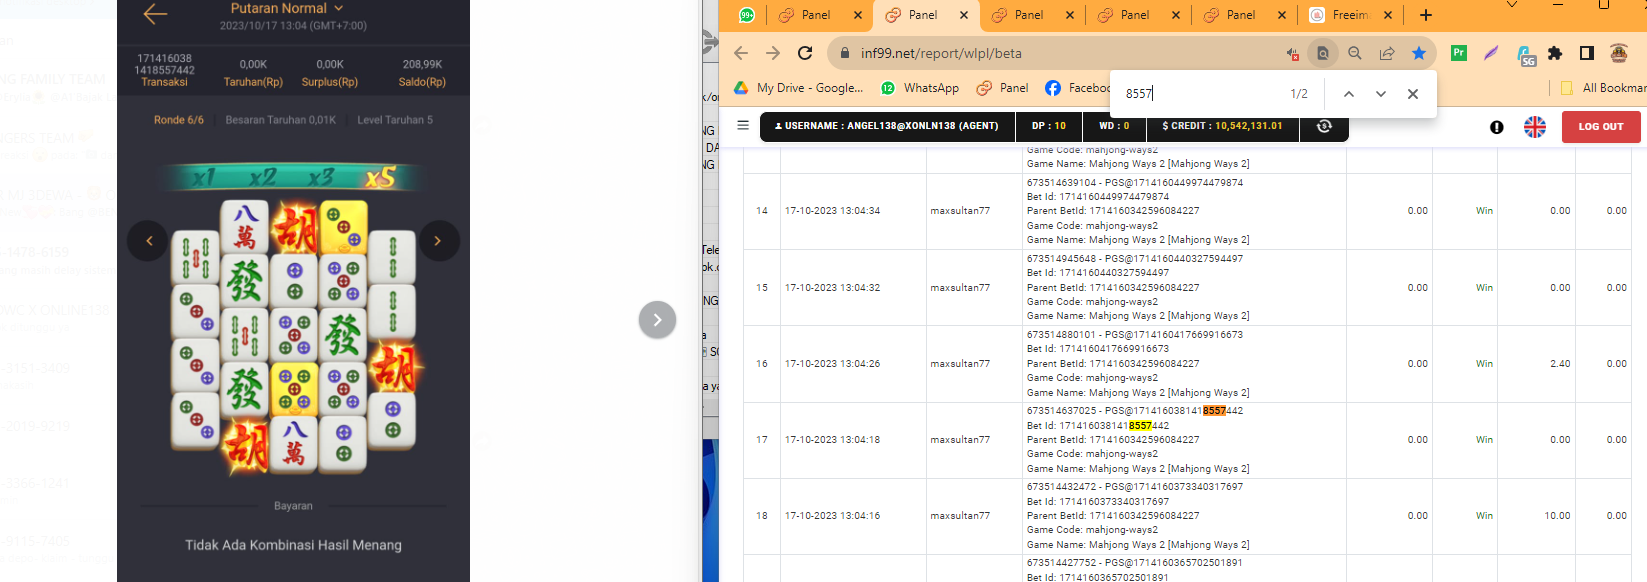Click the highlighted Bet Id 1714160381418557442
The image size is (1647, 582).
tap(1098, 425)
